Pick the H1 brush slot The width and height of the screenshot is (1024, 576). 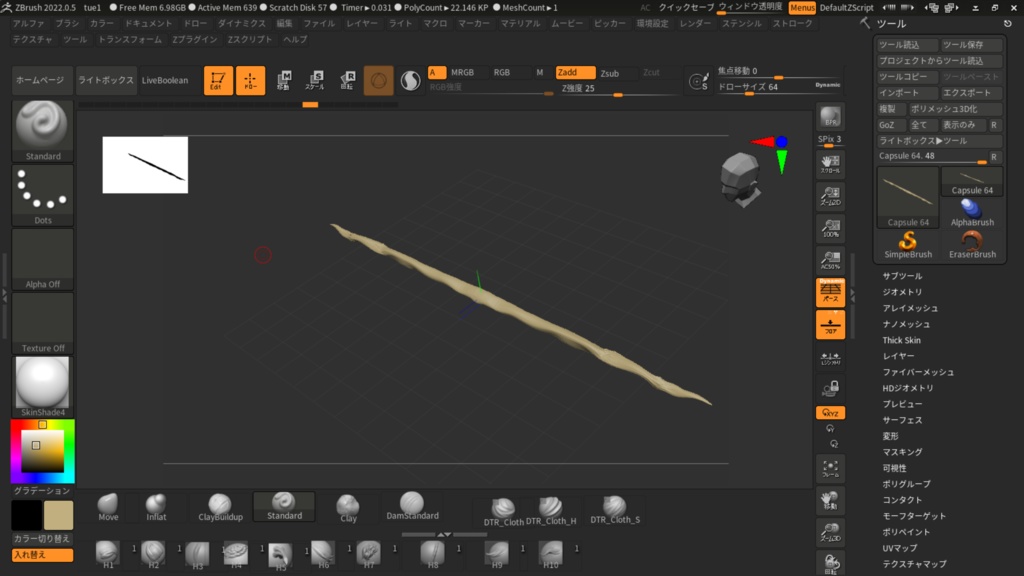[x=108, y=554]
